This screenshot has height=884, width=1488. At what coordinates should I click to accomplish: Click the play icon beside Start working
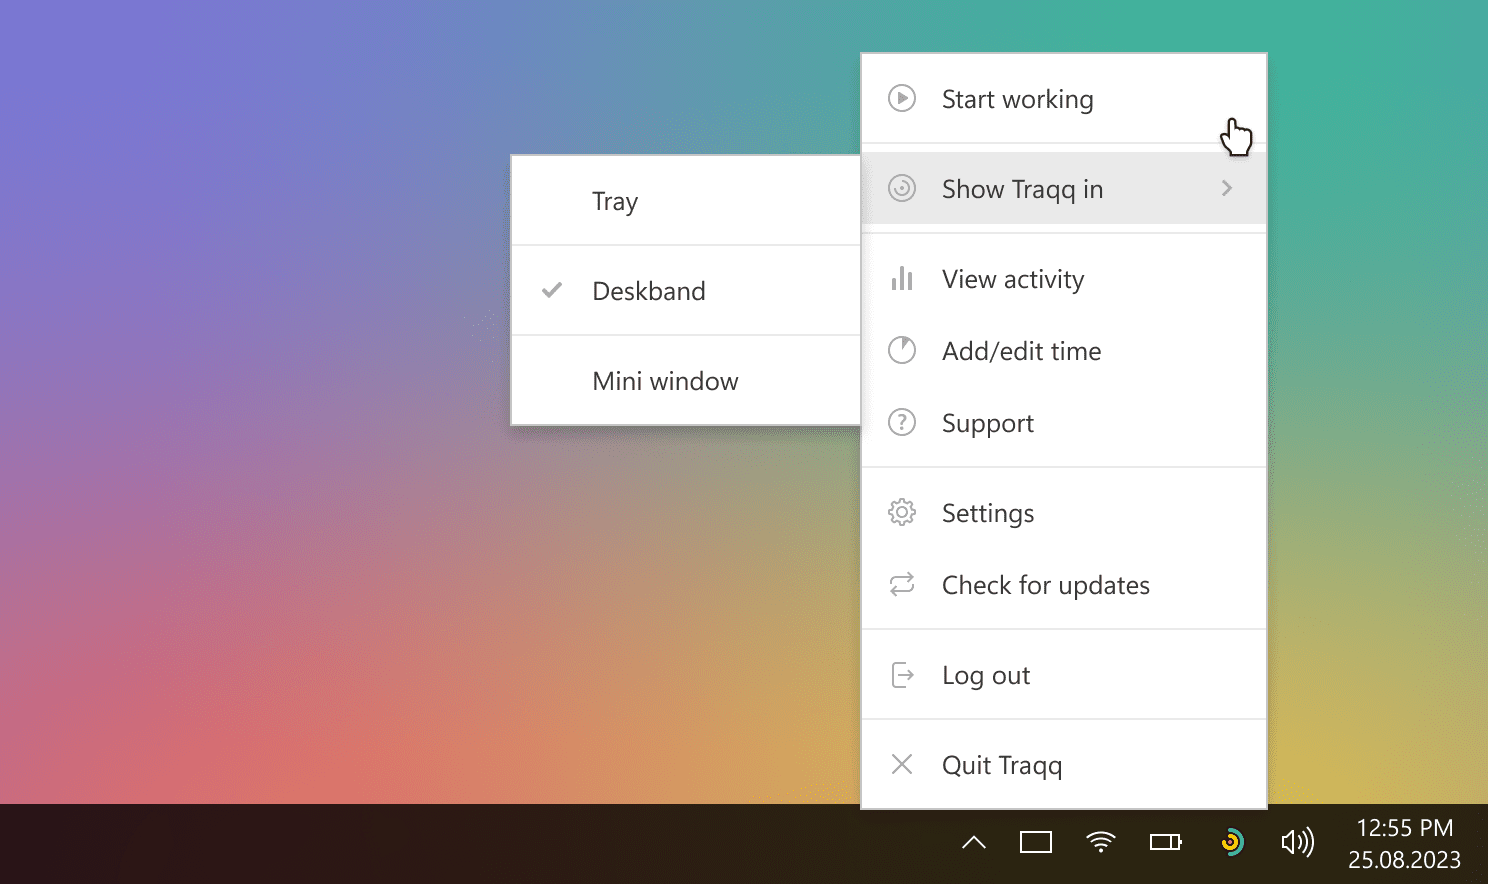click(902, 98)
